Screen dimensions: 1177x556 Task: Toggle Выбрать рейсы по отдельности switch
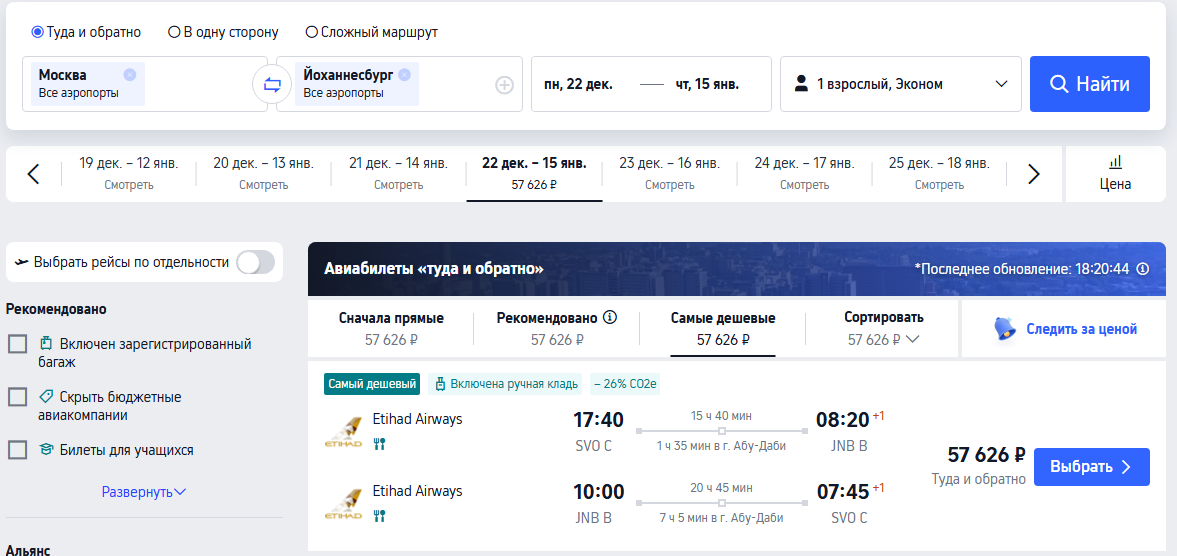tap(255, 262)
